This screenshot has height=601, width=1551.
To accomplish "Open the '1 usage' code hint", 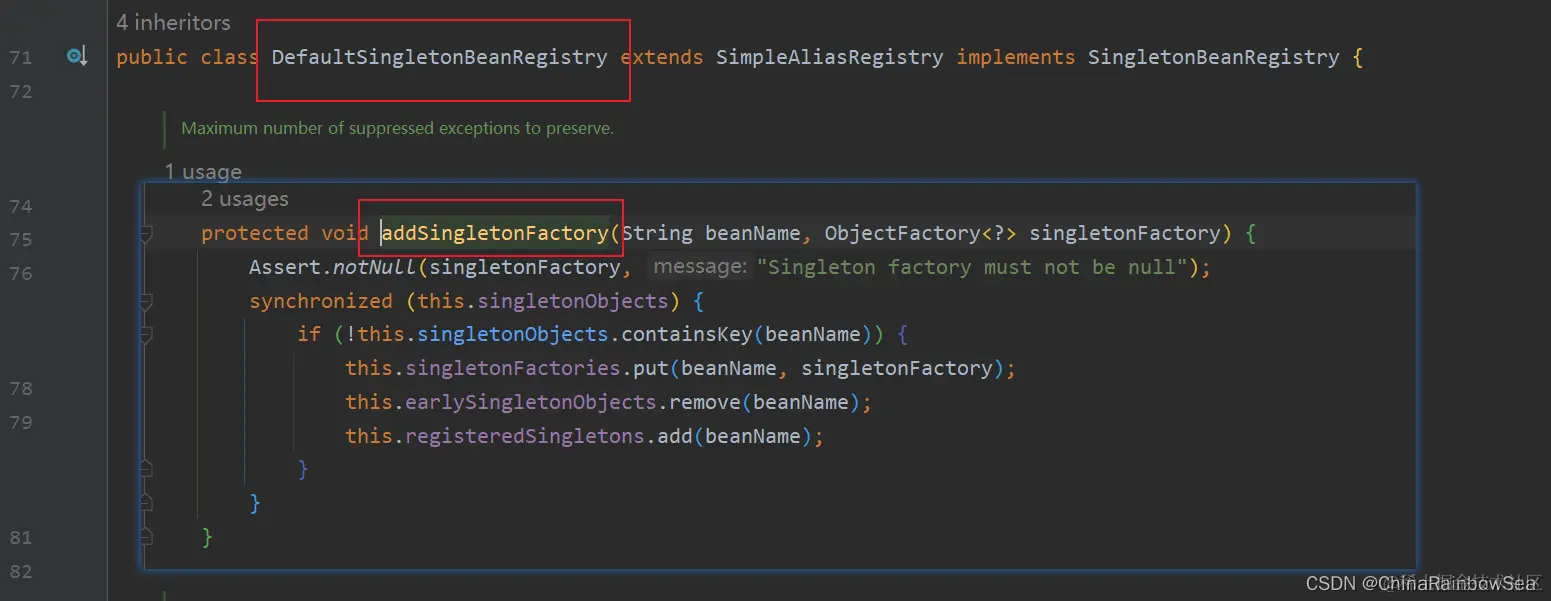I will [x=203, y=171].
